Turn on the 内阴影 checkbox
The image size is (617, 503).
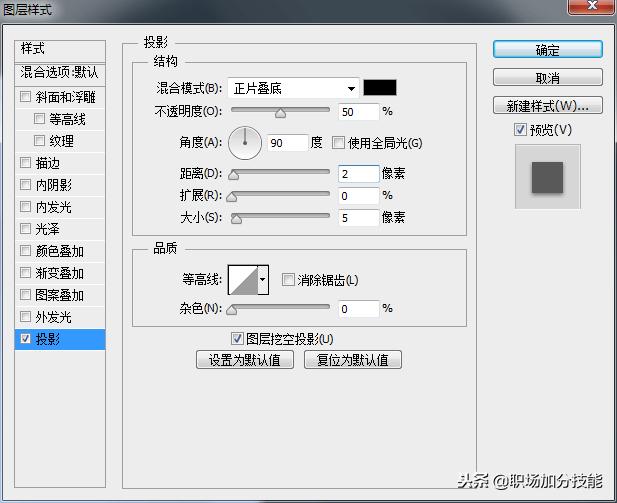pos(25,185)
